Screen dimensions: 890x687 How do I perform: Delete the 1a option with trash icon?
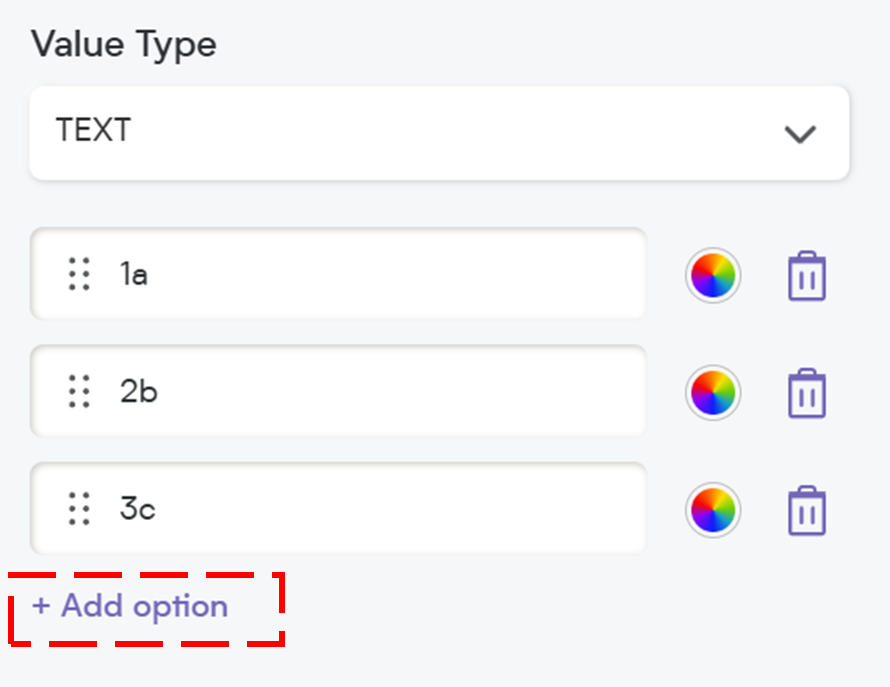click(x=807, y=275)
